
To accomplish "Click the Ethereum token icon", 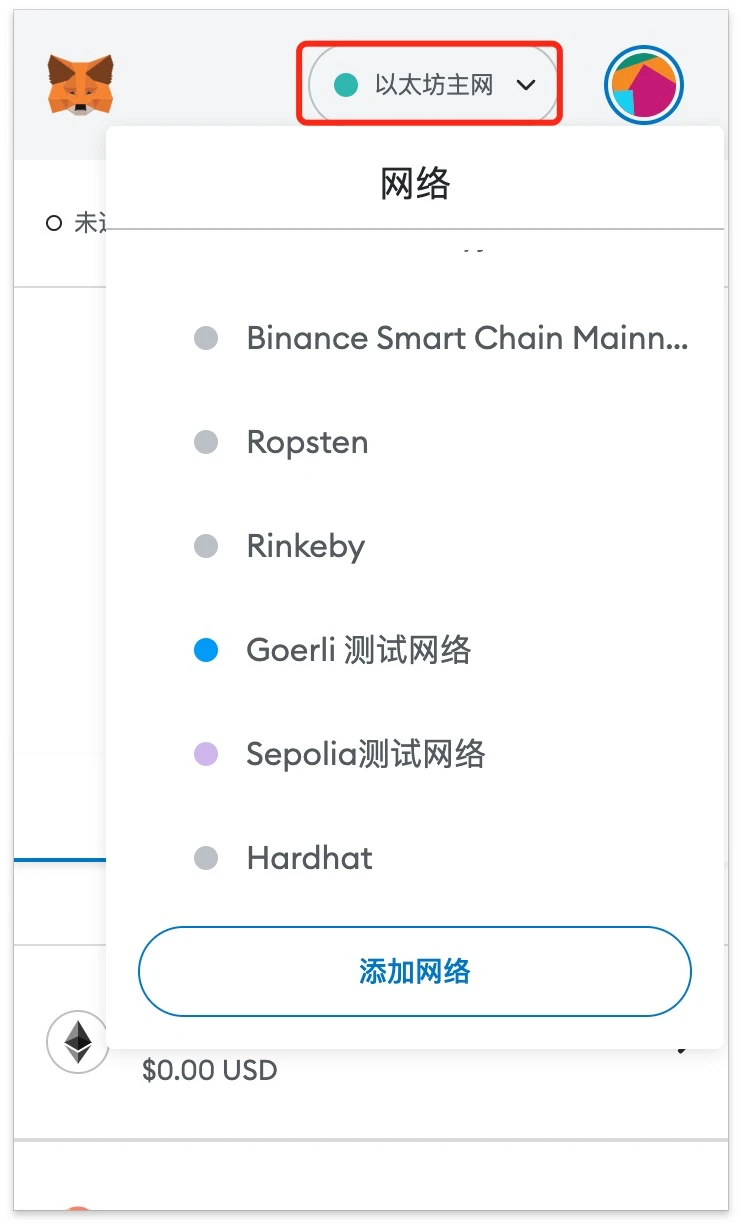I will pyautogui.click(x=77, y=1041).
